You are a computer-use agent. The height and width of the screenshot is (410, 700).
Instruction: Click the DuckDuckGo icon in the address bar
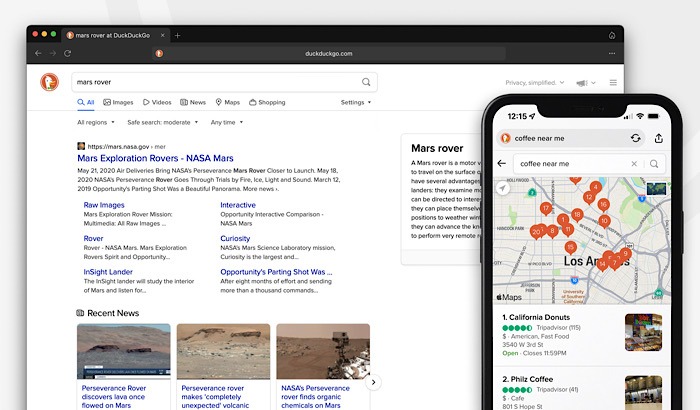pos(159,54)
